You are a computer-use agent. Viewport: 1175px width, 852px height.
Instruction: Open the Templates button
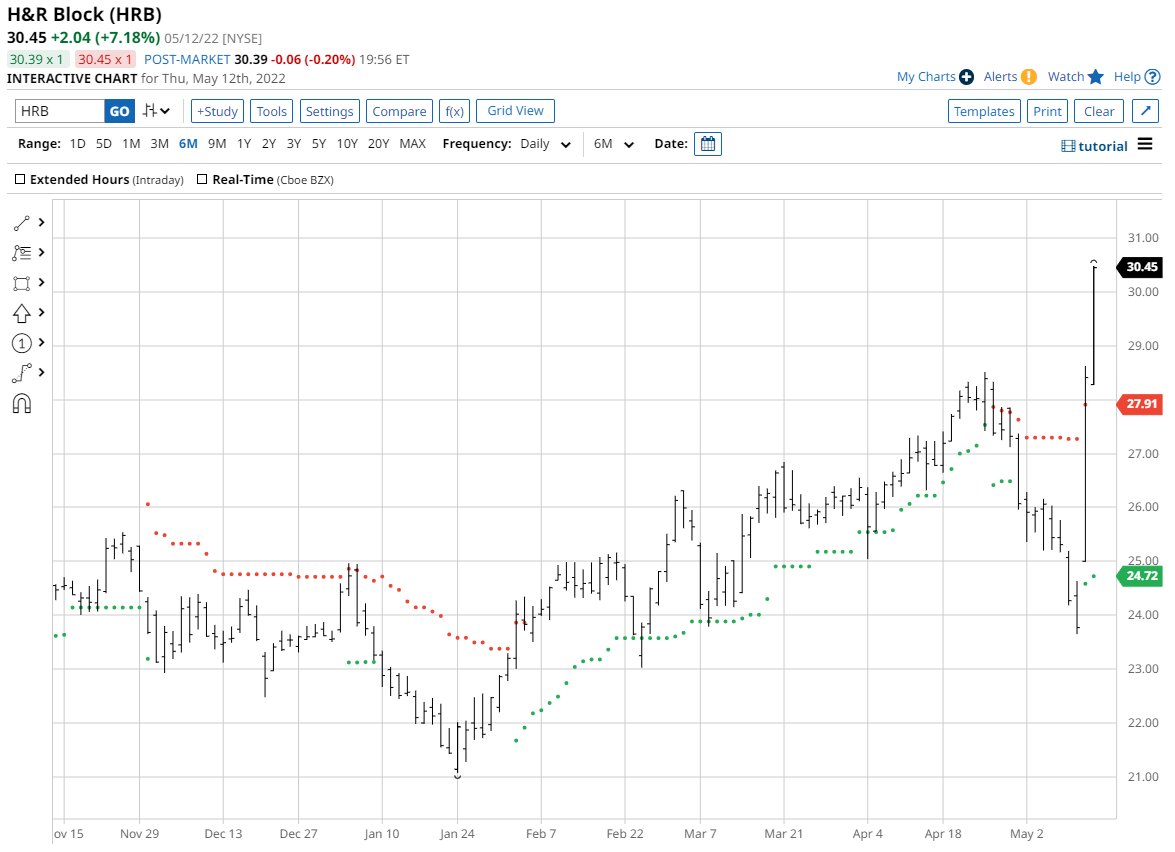click(x=984, y=111)
